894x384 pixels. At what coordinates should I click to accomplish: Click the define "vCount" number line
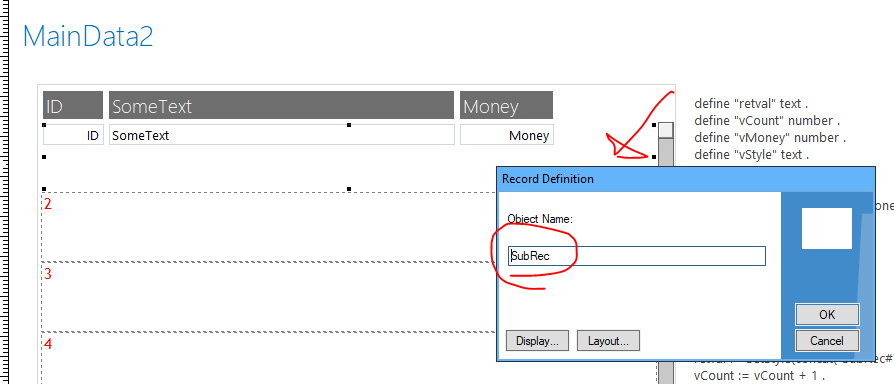[x=767, y=121]
